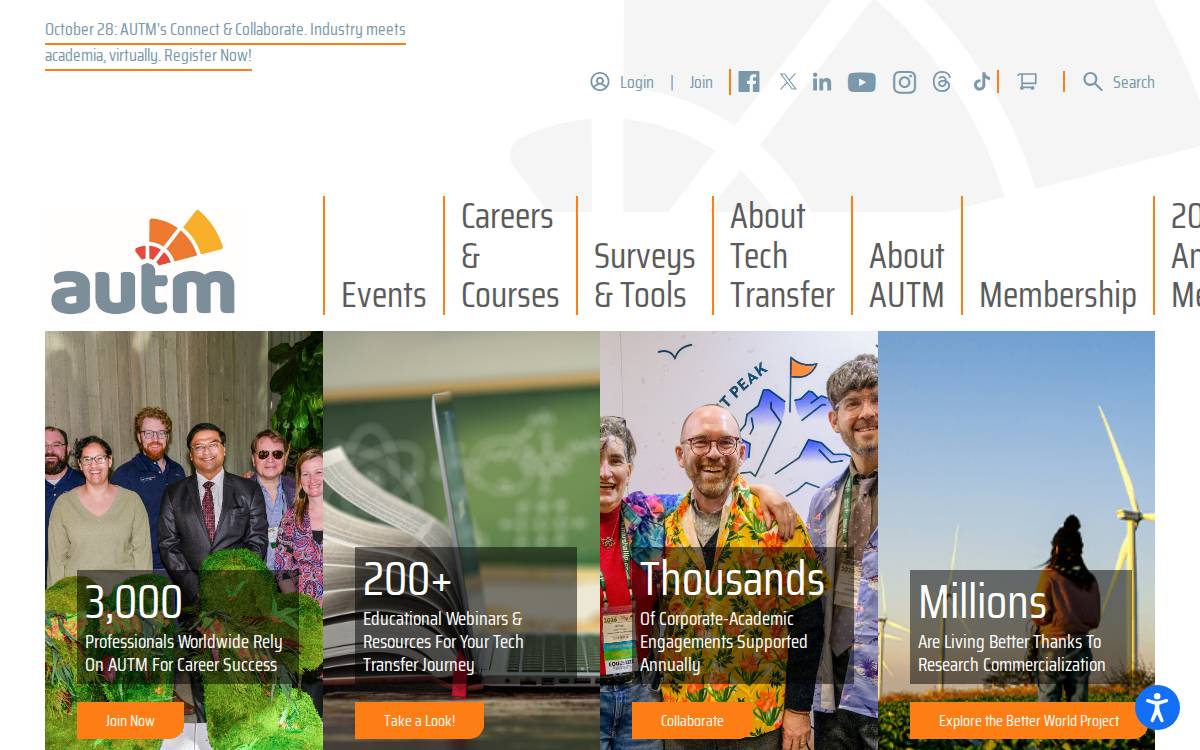
Task: Go to homepage via AUTM logo
Action: click(143, 262)
